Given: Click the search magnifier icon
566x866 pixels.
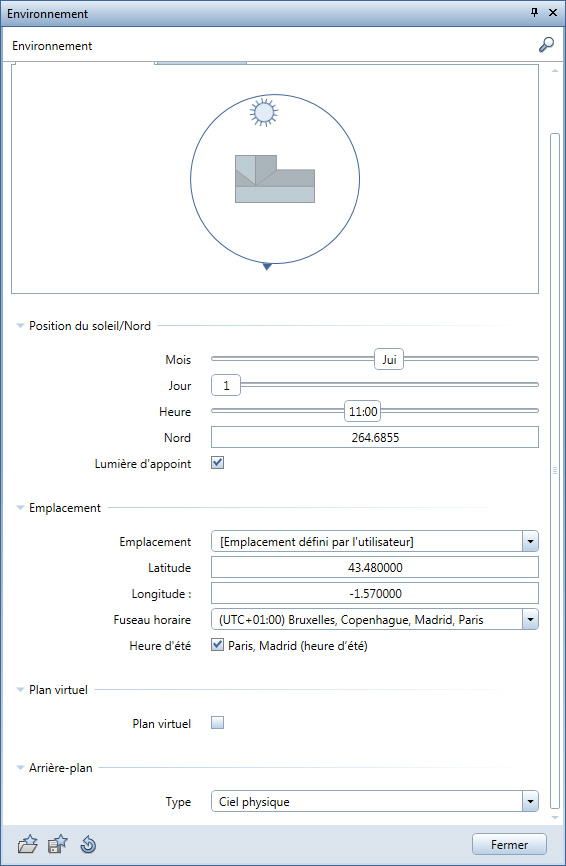Looking at the screenshot, I should (546, 45).
